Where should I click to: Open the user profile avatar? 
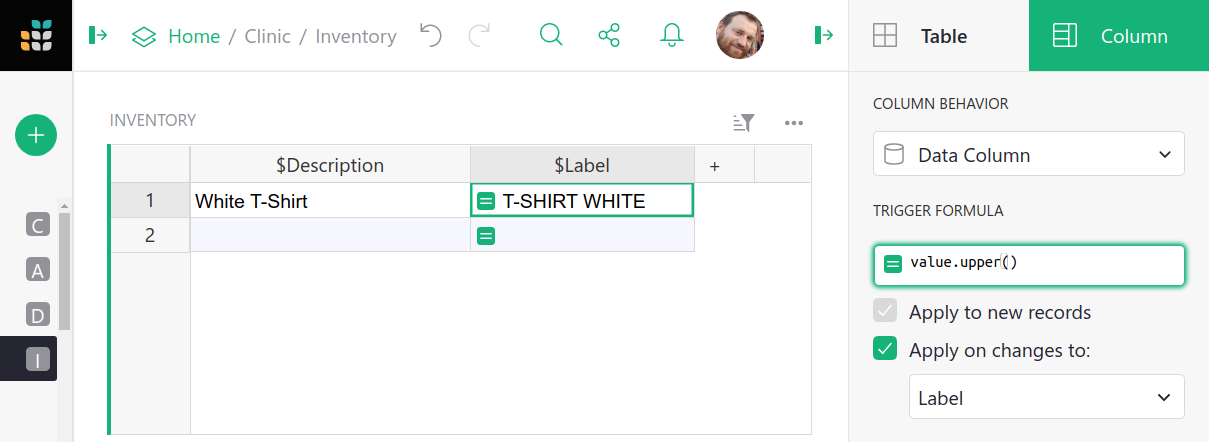pyautogui.click(x=740, y=36)
